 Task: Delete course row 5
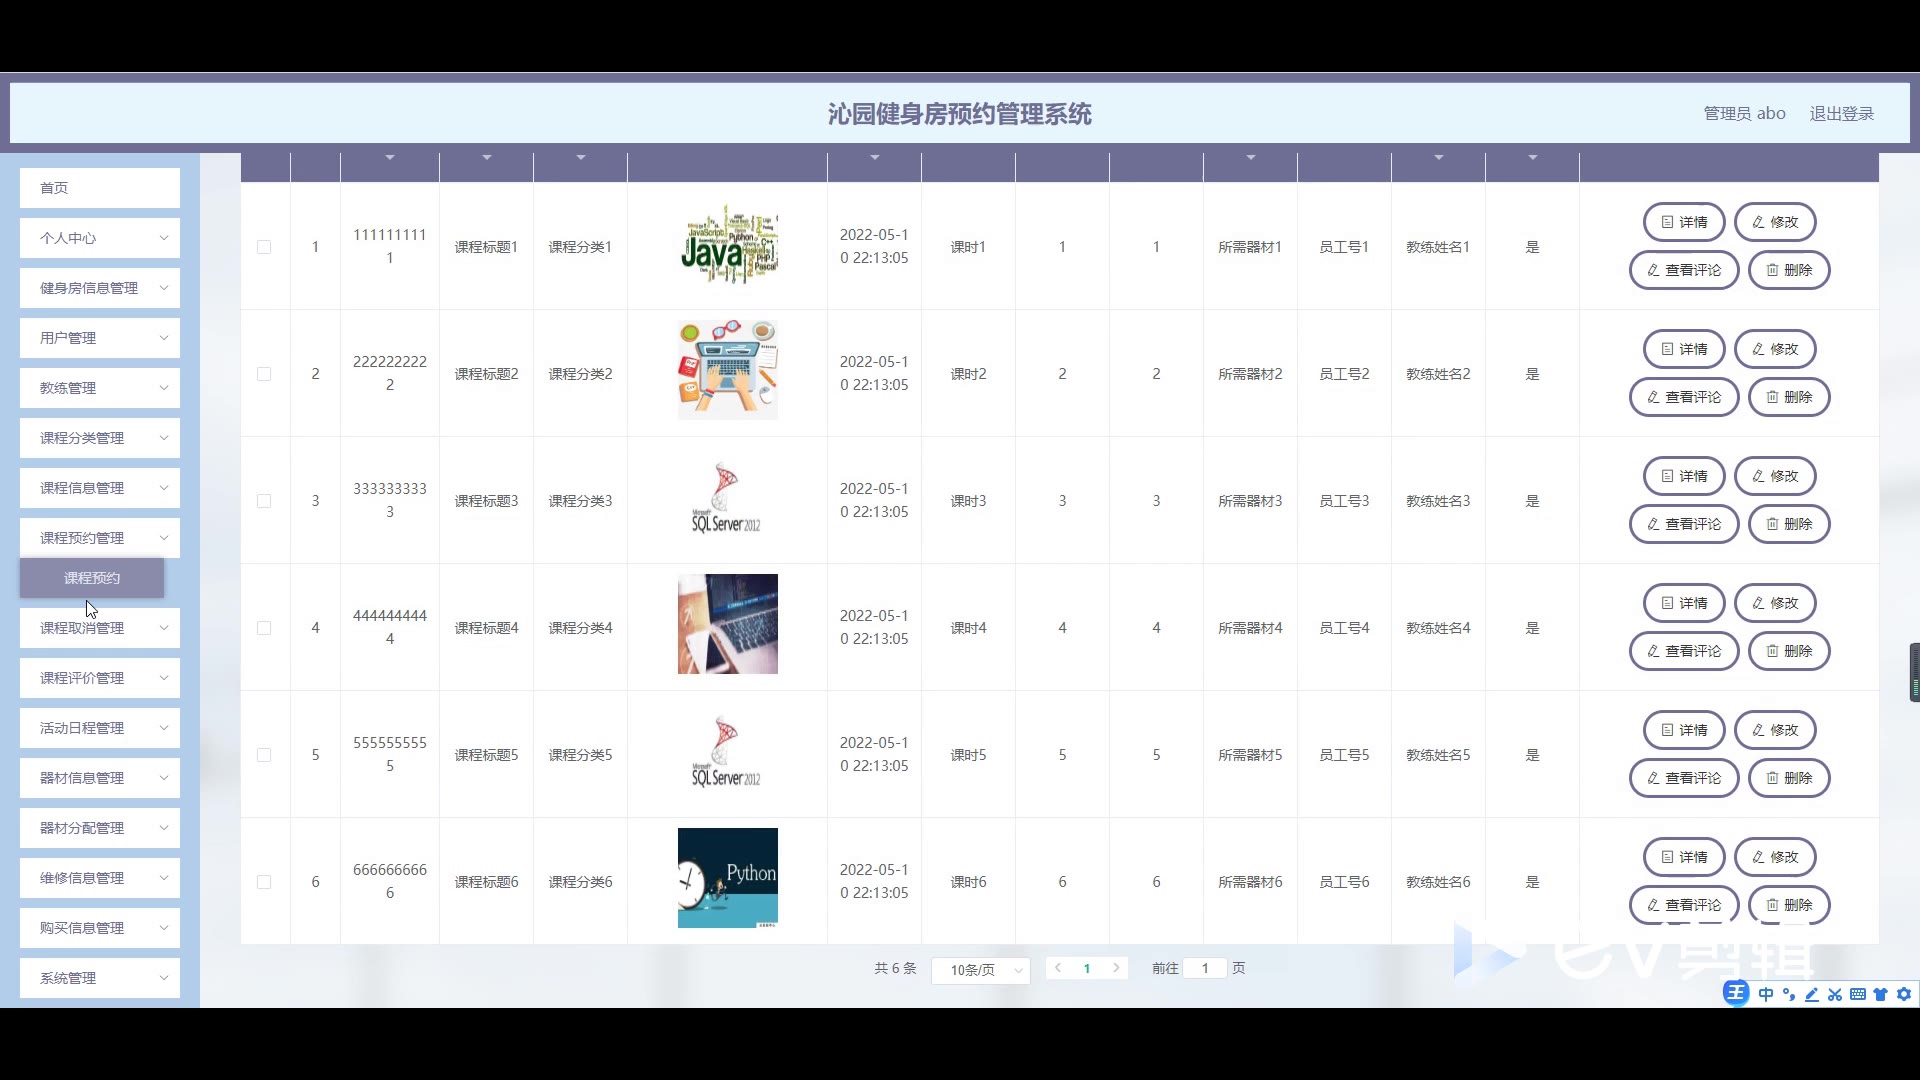[x=1788, y=778]
